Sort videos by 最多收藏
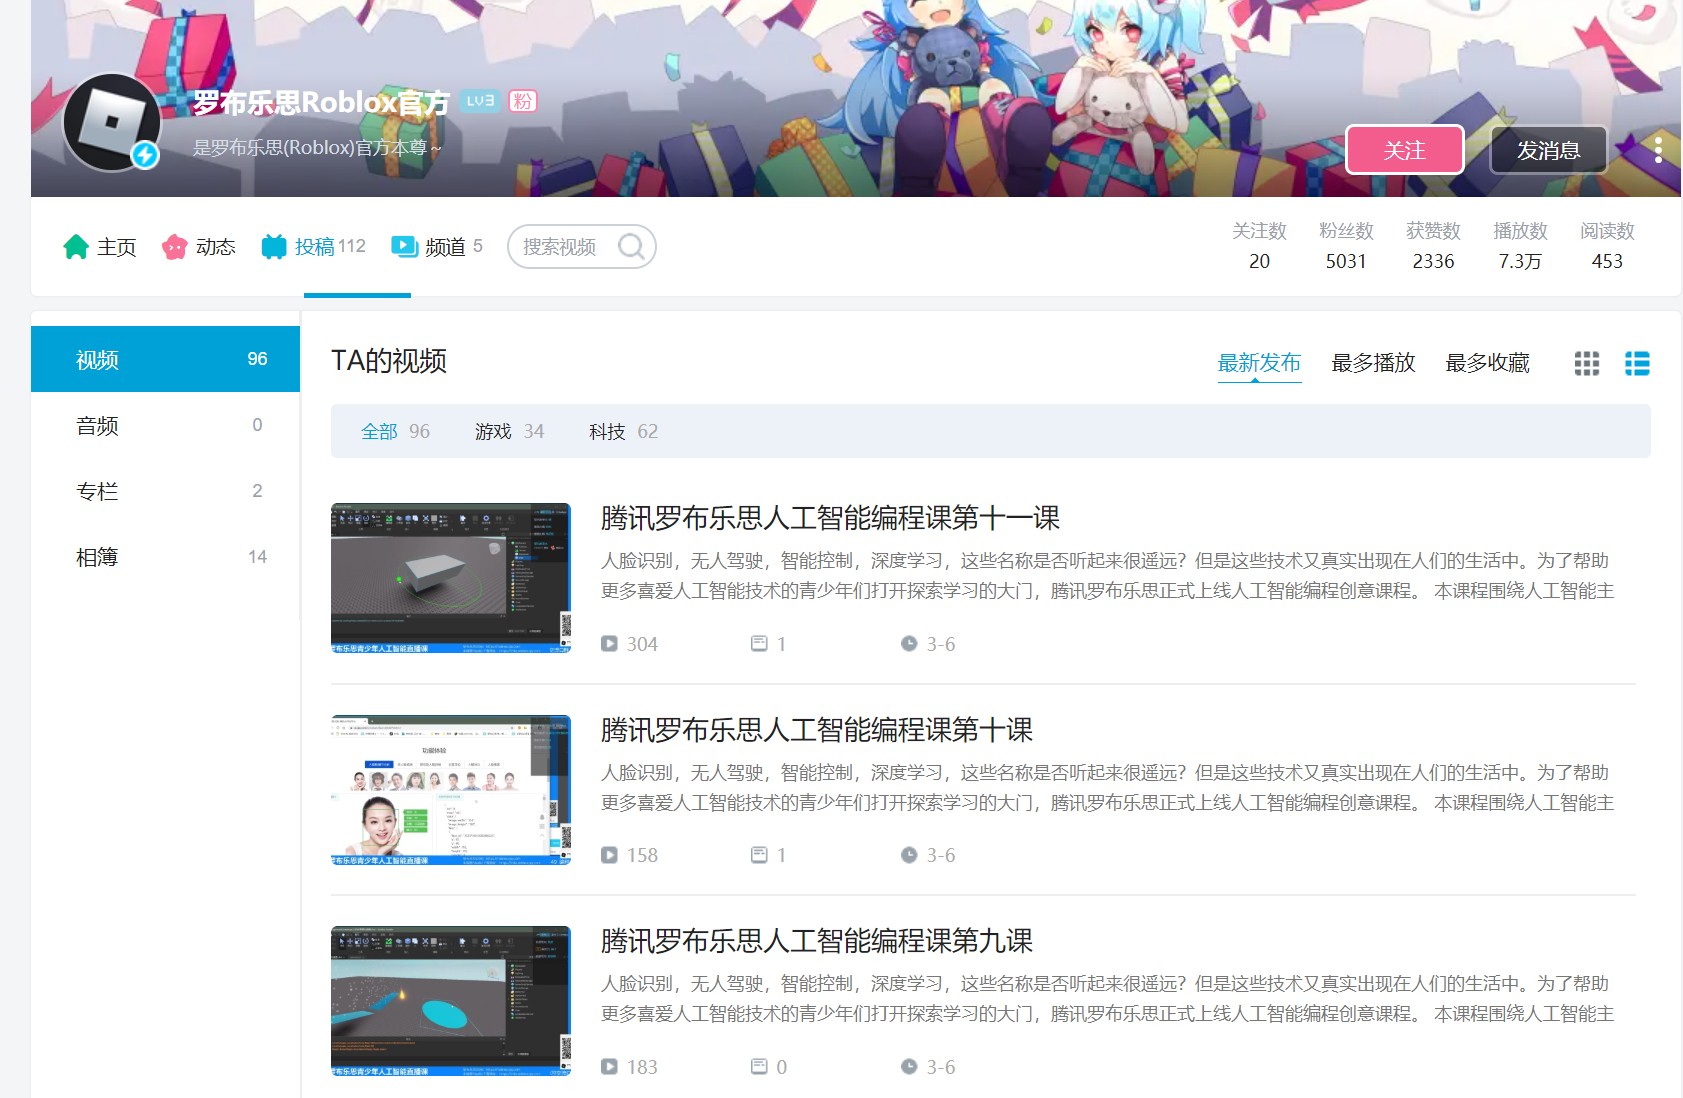 point(1487,363)
